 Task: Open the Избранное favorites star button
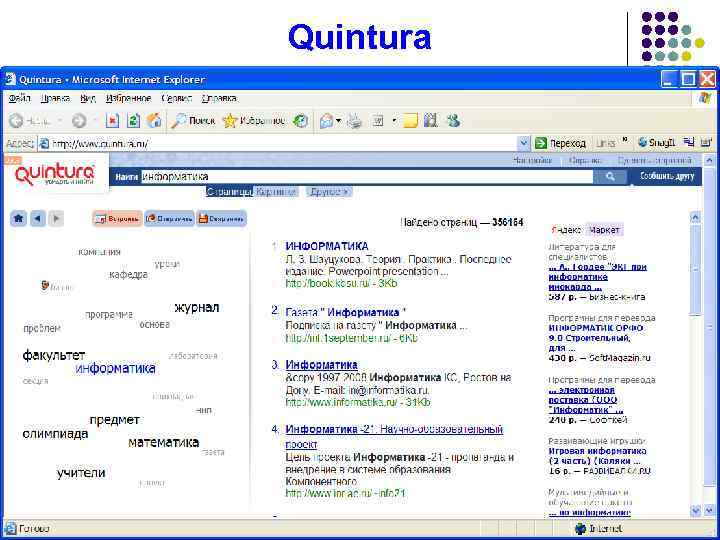tap(254, 121)
